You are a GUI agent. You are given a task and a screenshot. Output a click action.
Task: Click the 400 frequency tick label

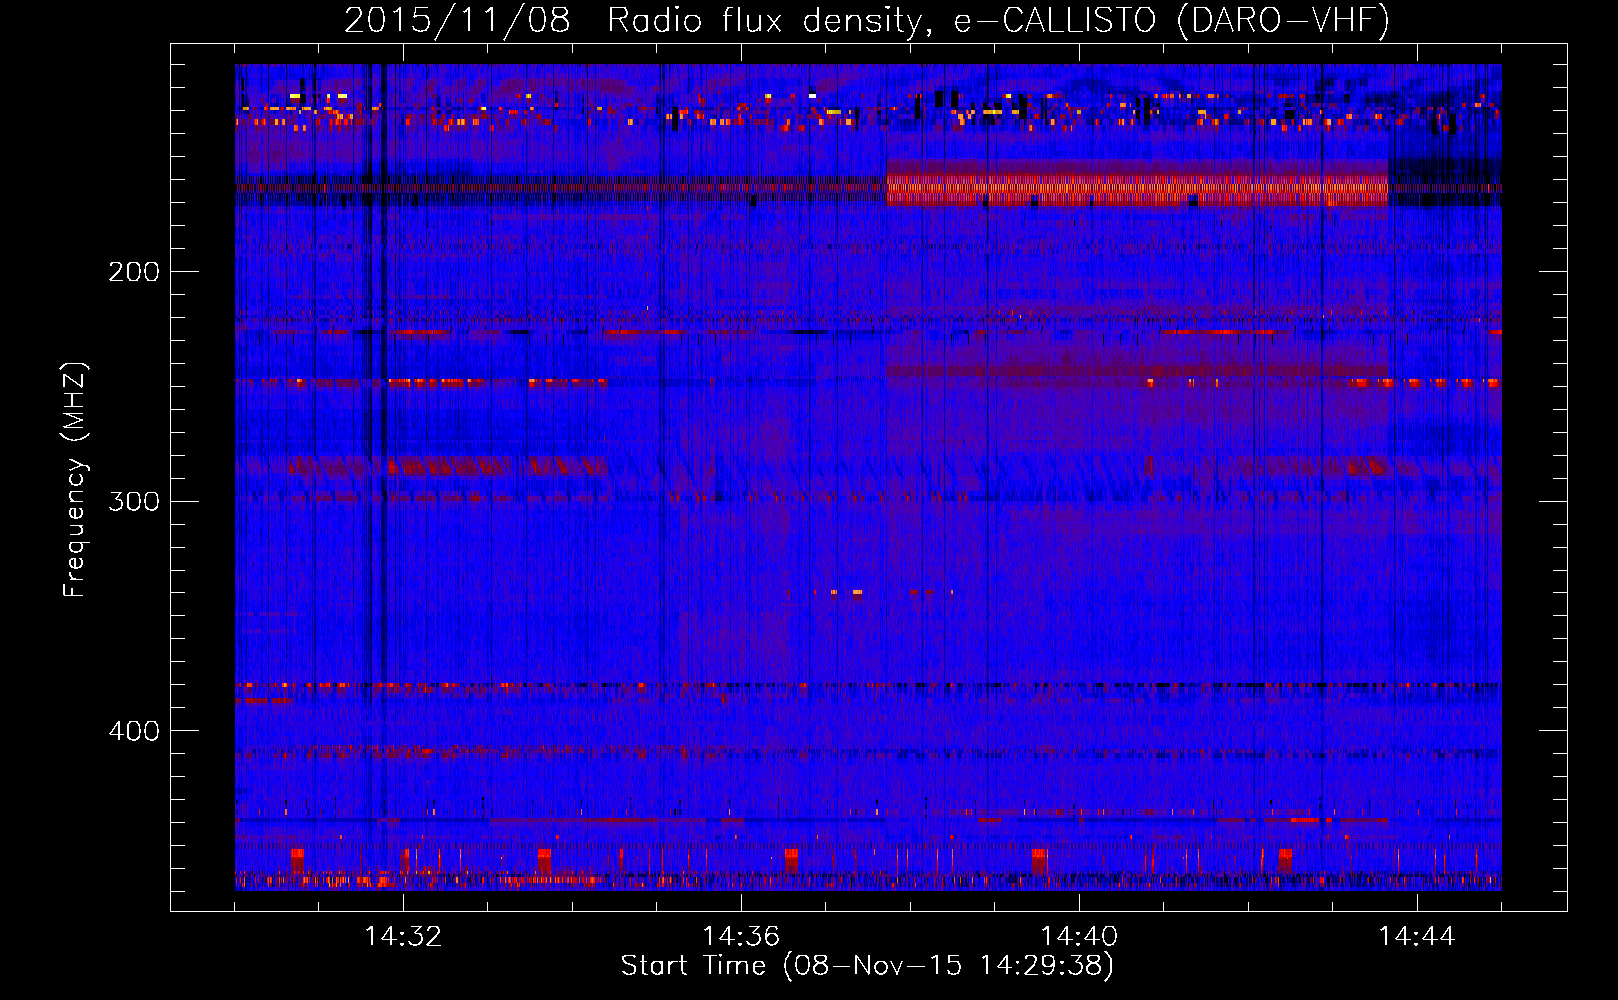(134, 731)
